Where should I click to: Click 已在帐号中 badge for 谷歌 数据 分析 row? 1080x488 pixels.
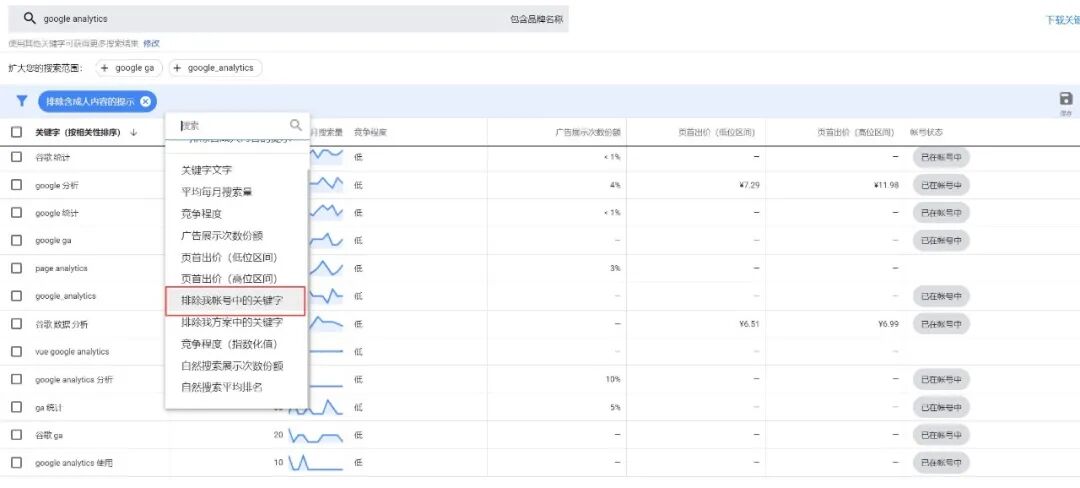941,323
